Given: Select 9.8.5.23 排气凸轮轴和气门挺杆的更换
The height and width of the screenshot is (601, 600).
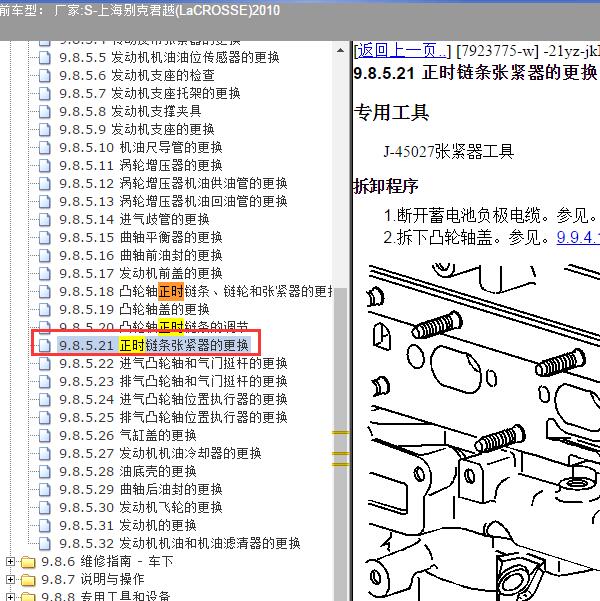Looking at the screenshot, I should [x=173, y=381].
